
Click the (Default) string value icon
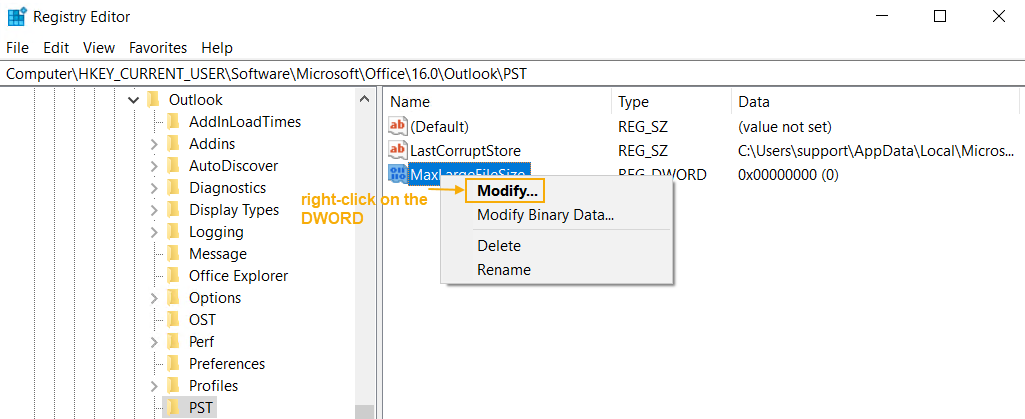[x=397, y=126]
